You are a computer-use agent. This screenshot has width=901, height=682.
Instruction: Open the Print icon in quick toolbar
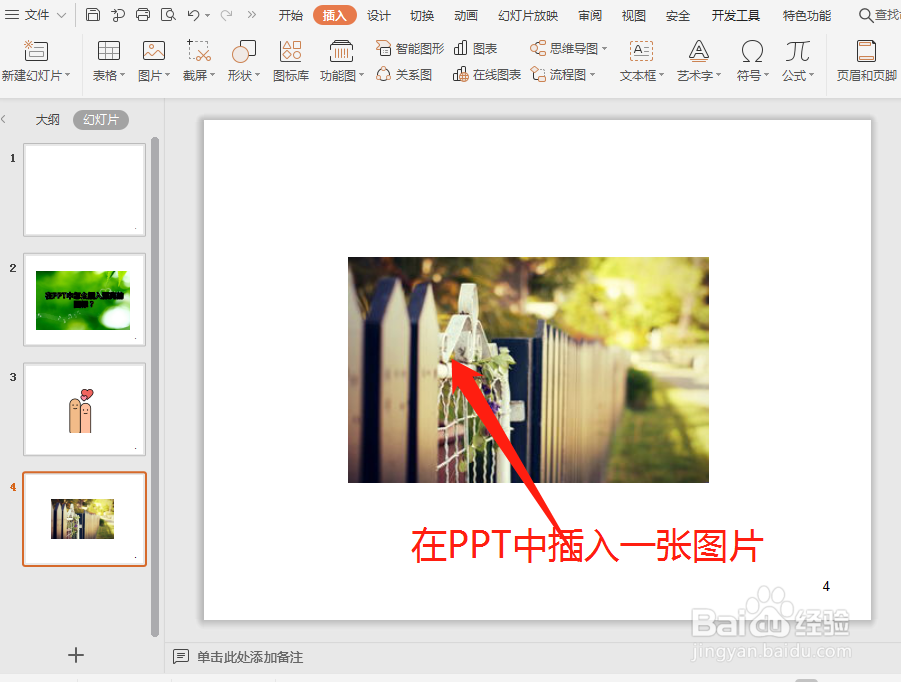tap(143, 14)
